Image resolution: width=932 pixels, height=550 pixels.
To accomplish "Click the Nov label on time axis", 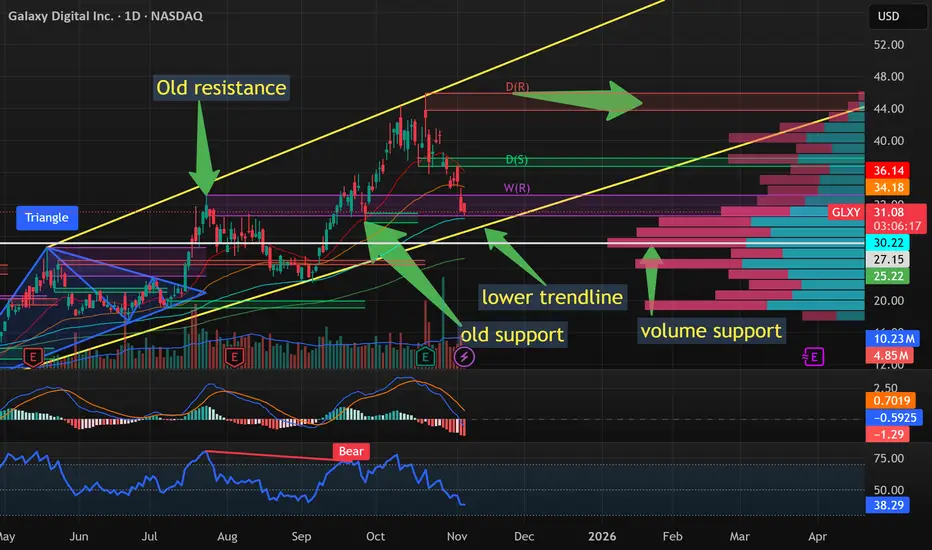I will 456,536.
